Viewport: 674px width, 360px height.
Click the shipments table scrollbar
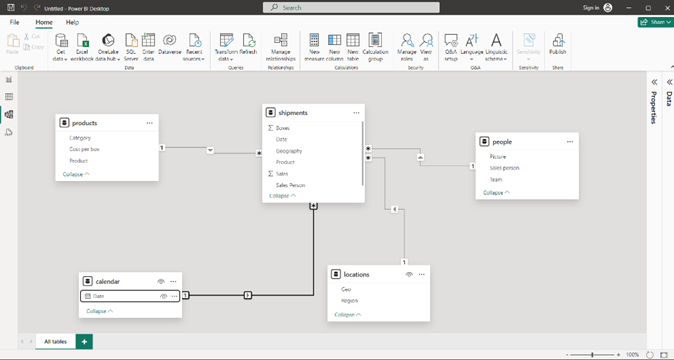(x=362, y=153)
